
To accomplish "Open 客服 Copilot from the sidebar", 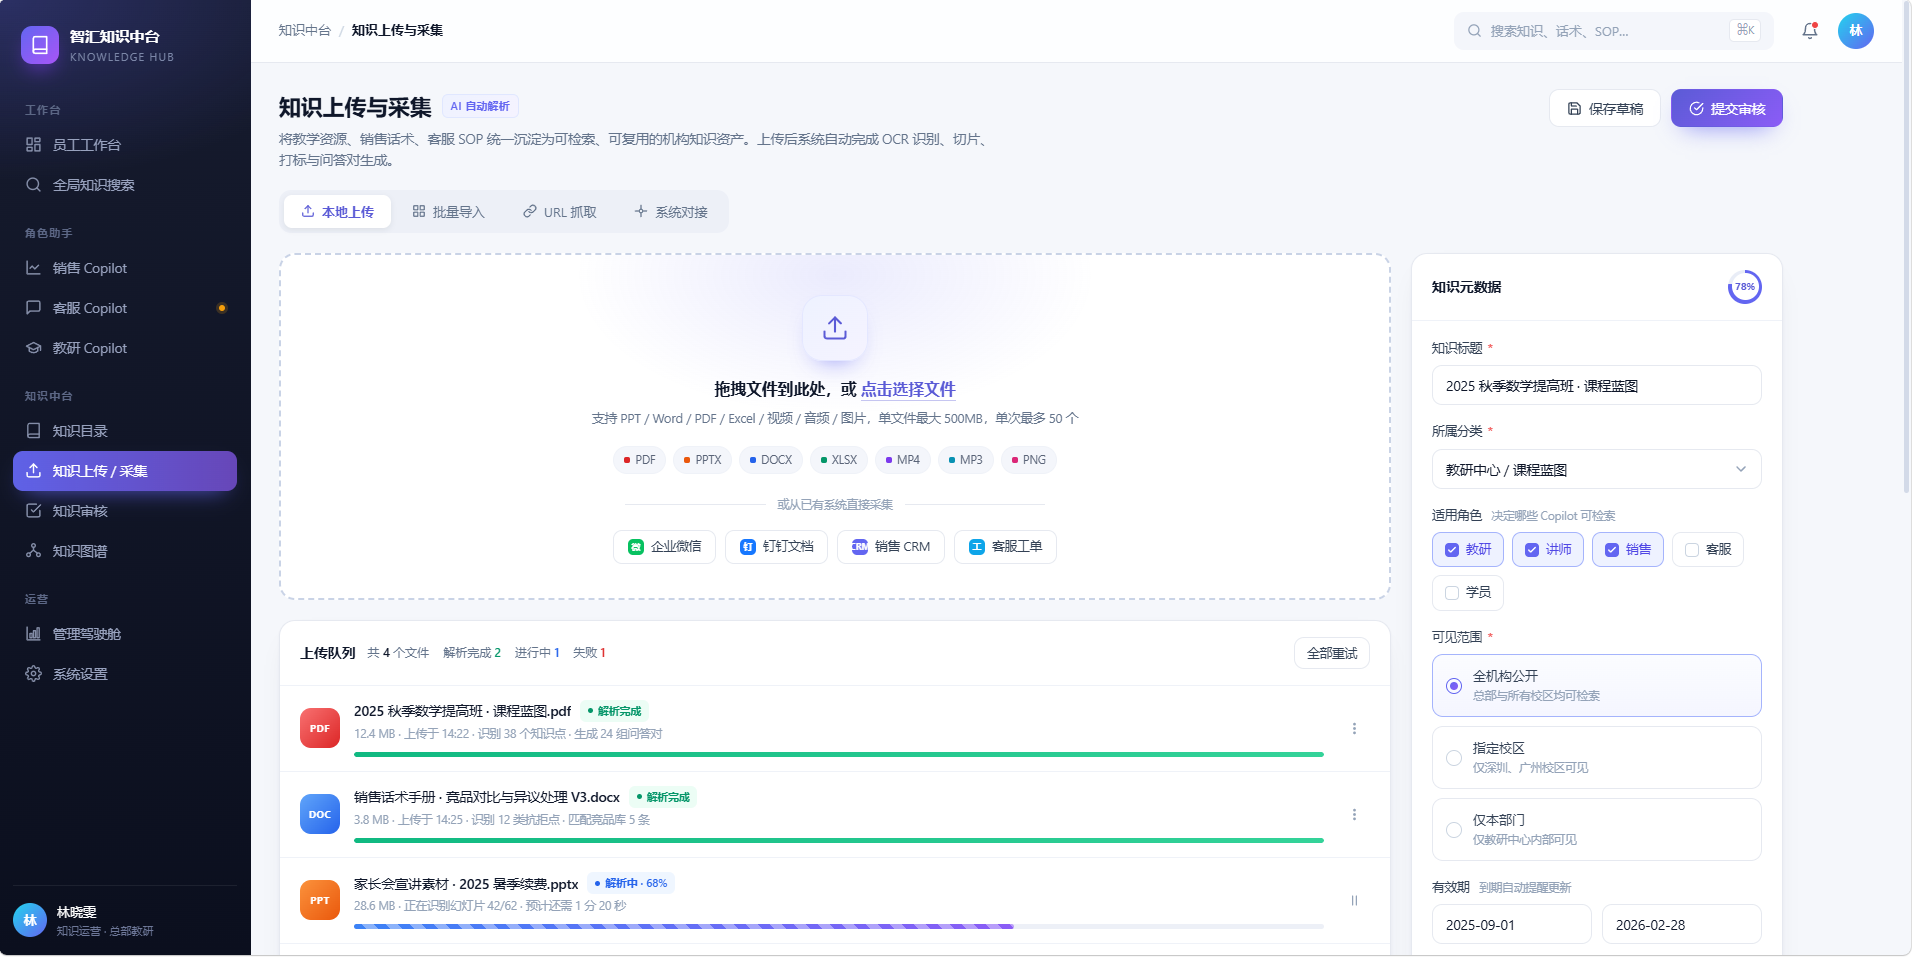I will (x=125, y=308).
